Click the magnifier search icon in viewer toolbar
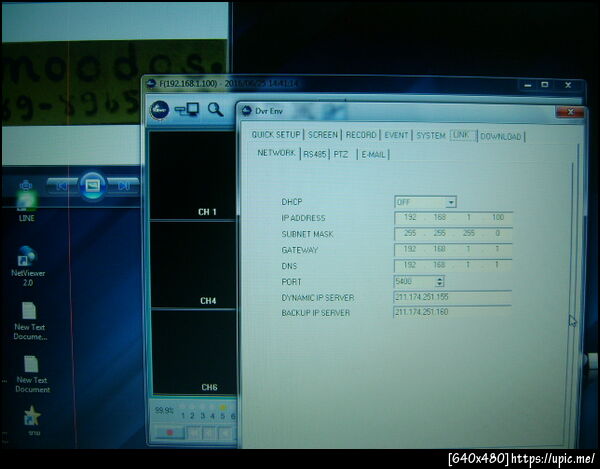Screen dimensions: 600x469 click(x=215, y=110)
